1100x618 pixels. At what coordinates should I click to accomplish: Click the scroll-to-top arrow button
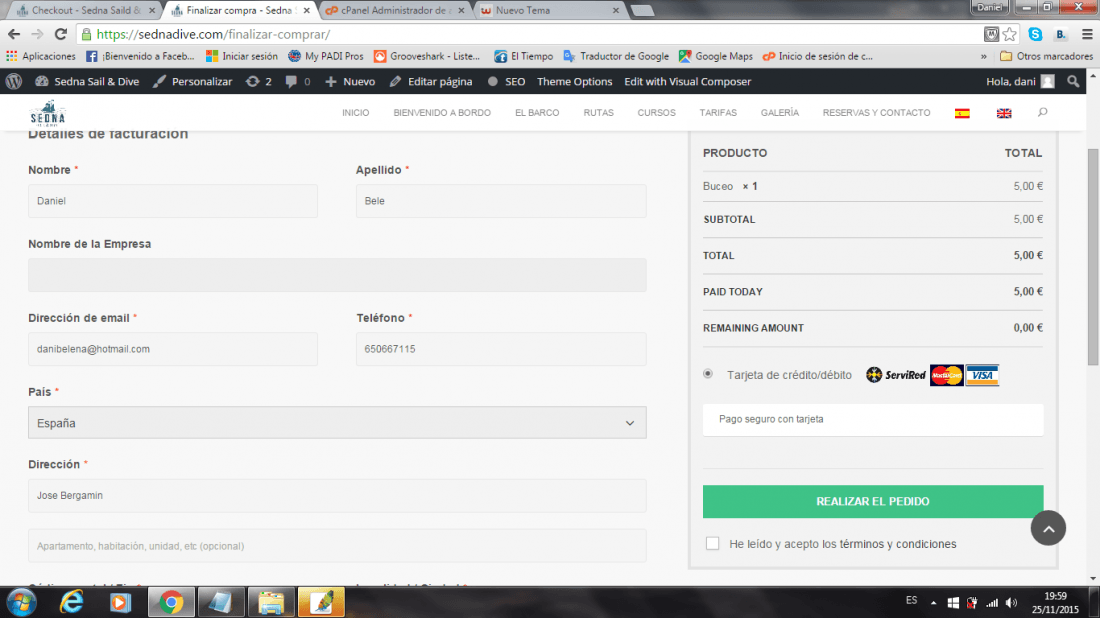point(1048,528)
